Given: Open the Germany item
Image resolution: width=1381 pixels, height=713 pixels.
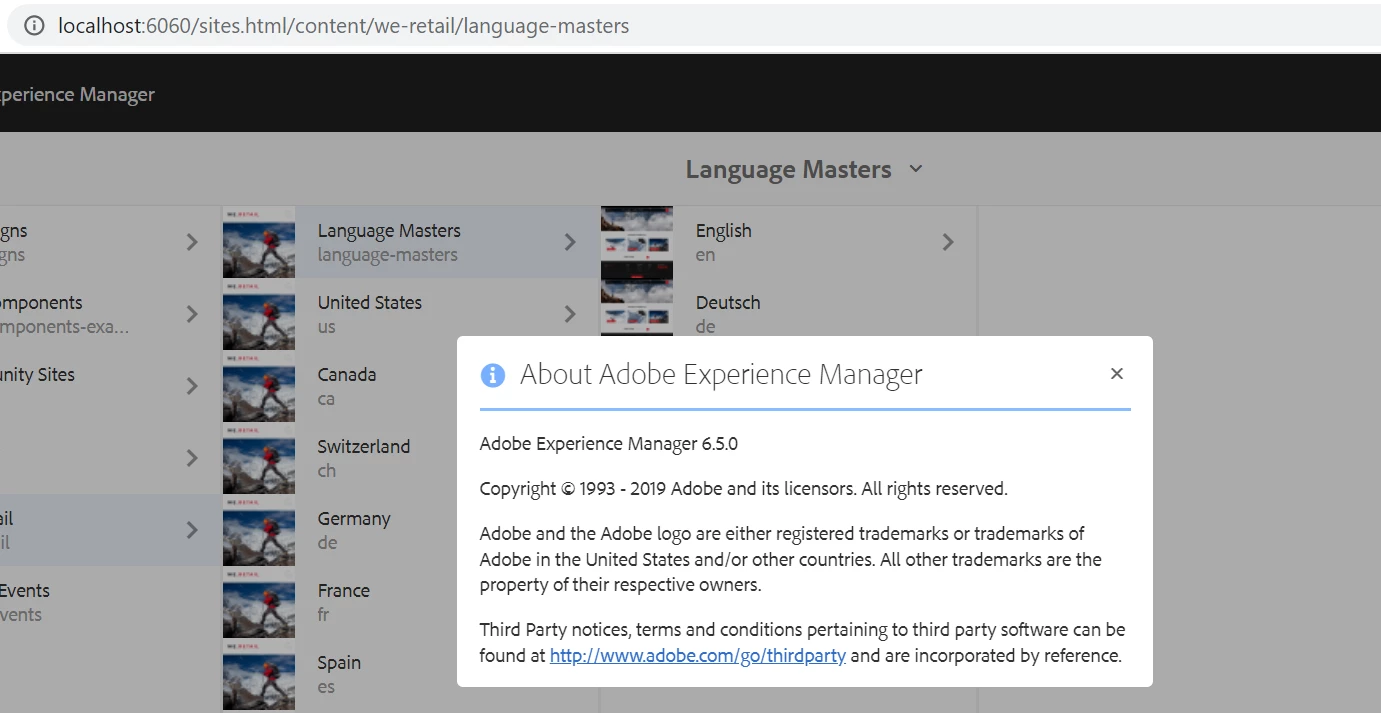Looking at the screenshot, I should (x=354, y=519).
